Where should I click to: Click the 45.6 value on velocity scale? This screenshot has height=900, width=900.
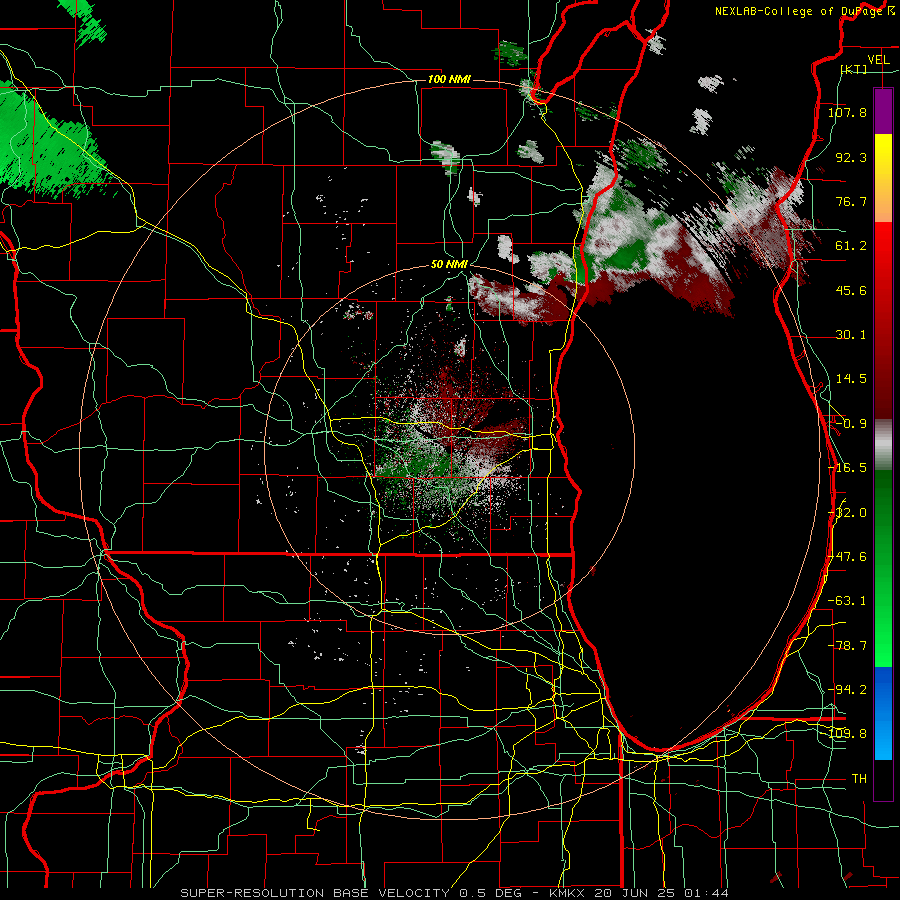[x=851, y=290]
